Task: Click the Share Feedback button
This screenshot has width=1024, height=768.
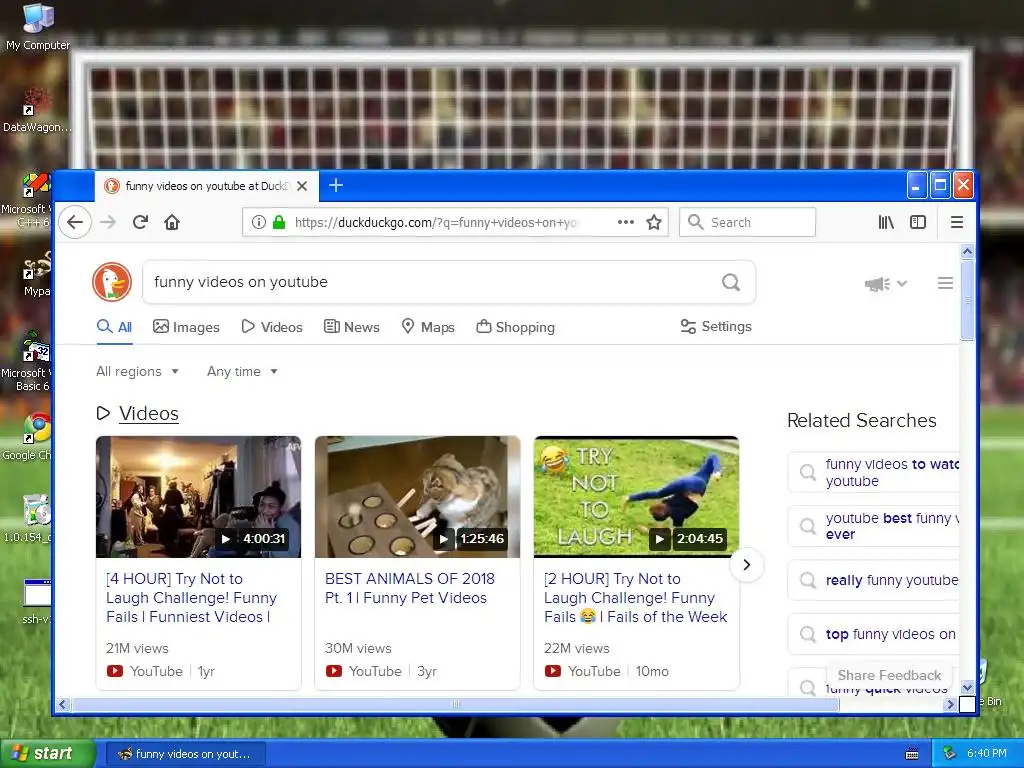Action: pyautogui.click(x=889, y=675)
